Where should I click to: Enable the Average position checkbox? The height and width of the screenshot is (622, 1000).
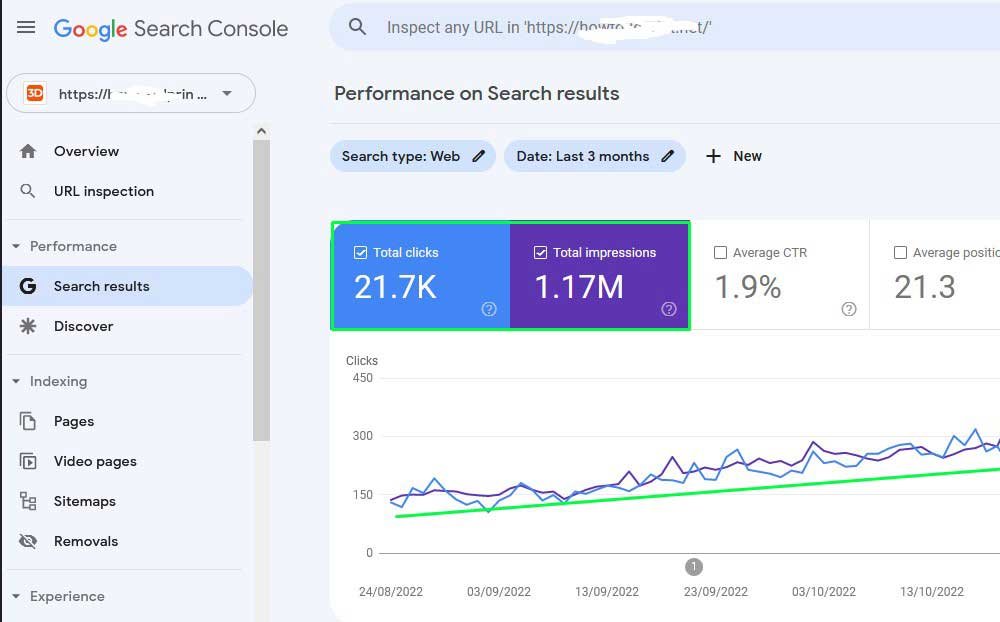[x=900, y=253]
